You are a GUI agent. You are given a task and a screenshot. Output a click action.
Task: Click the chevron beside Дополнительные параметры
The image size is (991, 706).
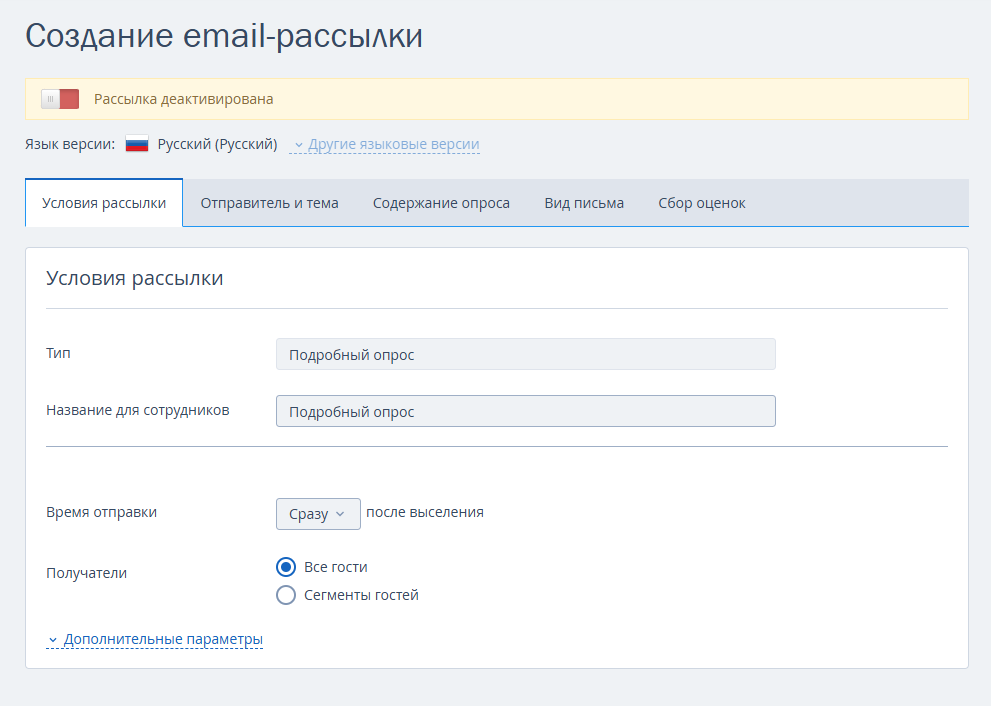pos(53,639)
